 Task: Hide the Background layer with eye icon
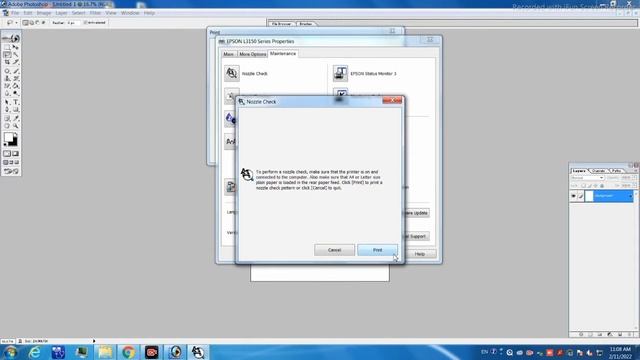tap(573, 196)
